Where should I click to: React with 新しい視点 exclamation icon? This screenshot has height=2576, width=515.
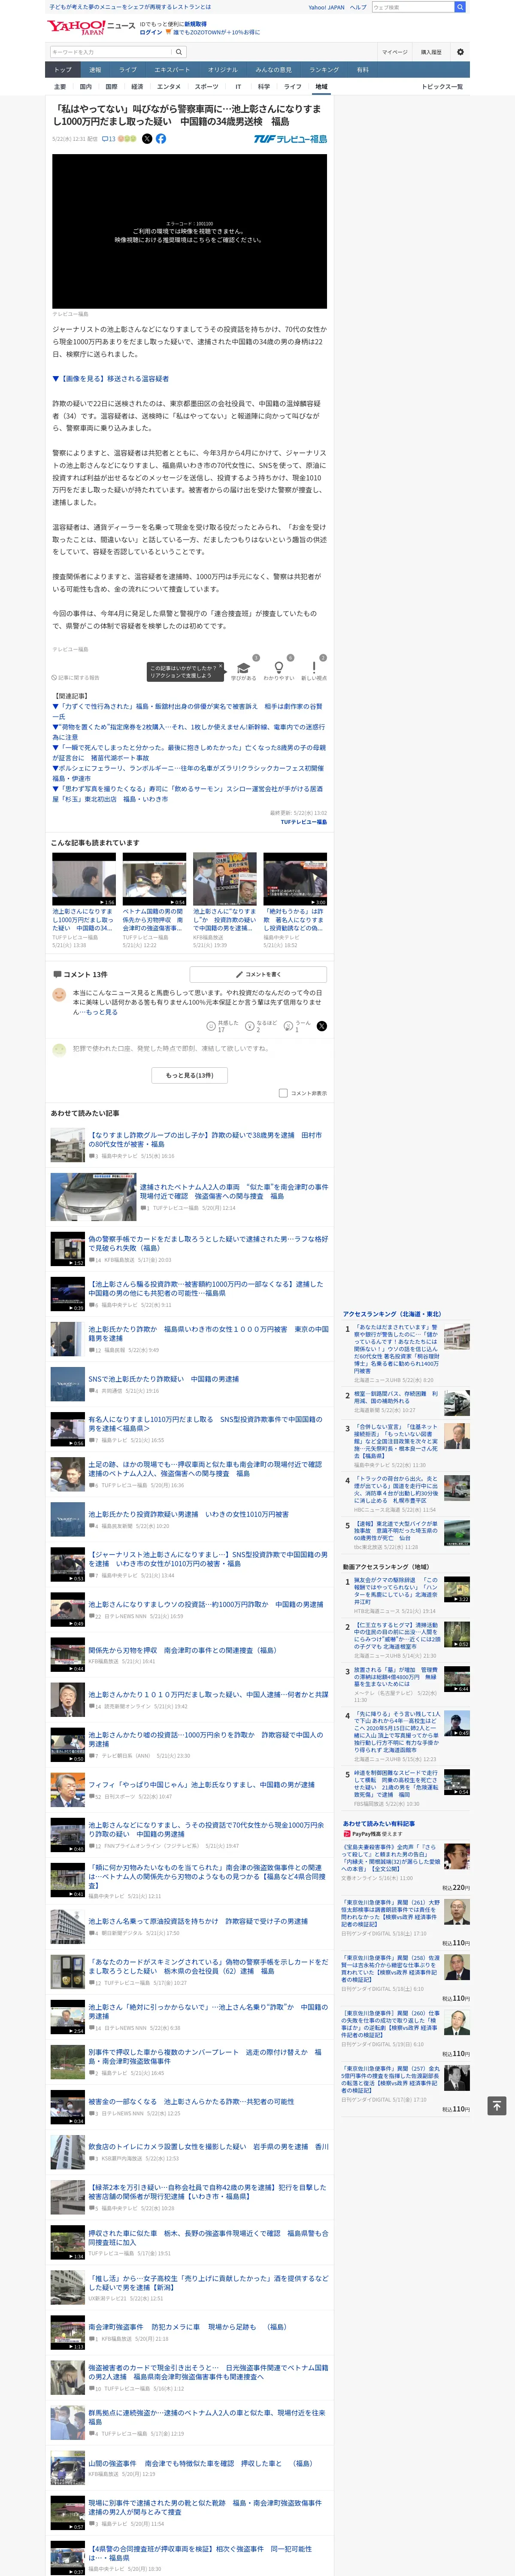click(314, 668)
